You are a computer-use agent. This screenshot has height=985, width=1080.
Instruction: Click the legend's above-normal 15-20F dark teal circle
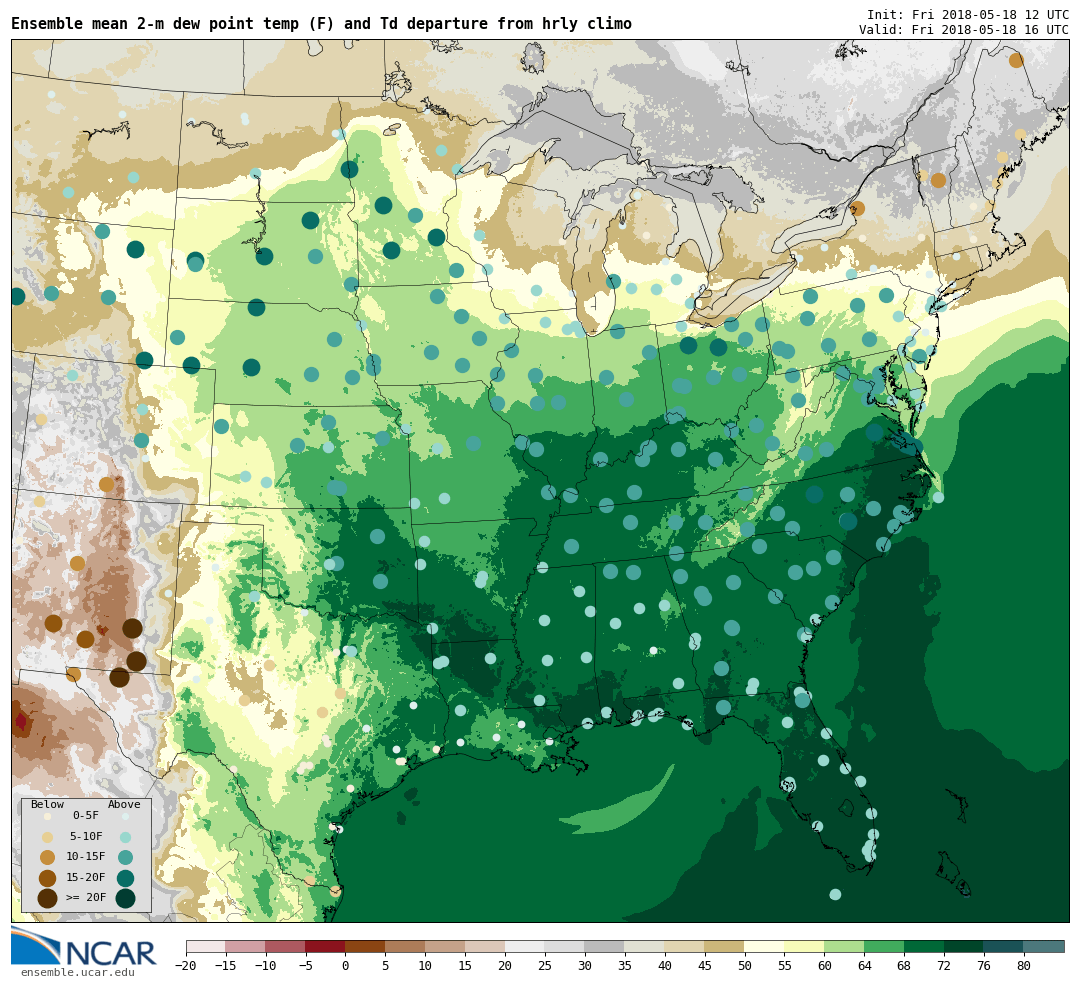[125, 878]
